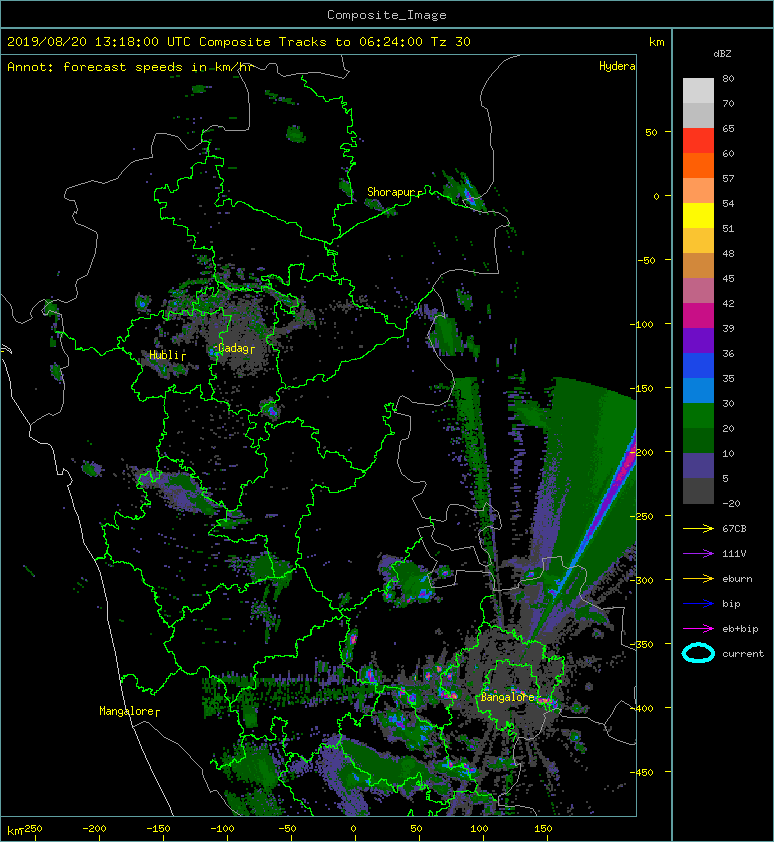Click the Hydera city label
The width and height of the screenshot is (774, 842).
point(617,66)
